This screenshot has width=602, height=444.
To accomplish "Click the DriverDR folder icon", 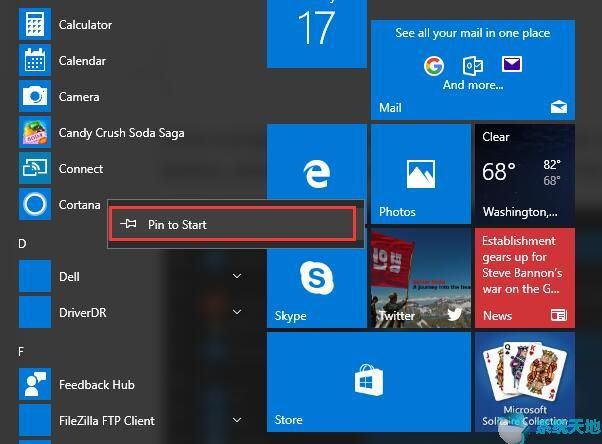I will tap(35, 312).
